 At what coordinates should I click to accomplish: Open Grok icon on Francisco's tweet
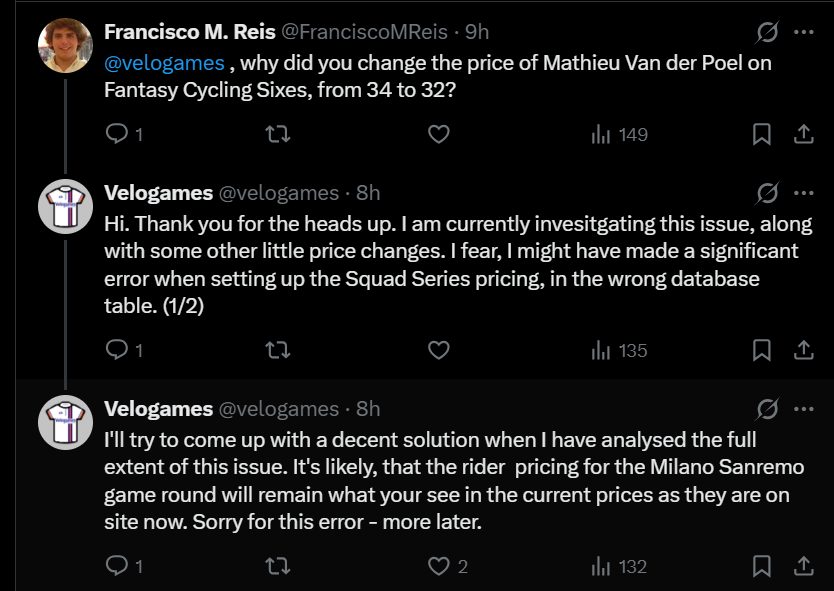(x=767, y=32)
